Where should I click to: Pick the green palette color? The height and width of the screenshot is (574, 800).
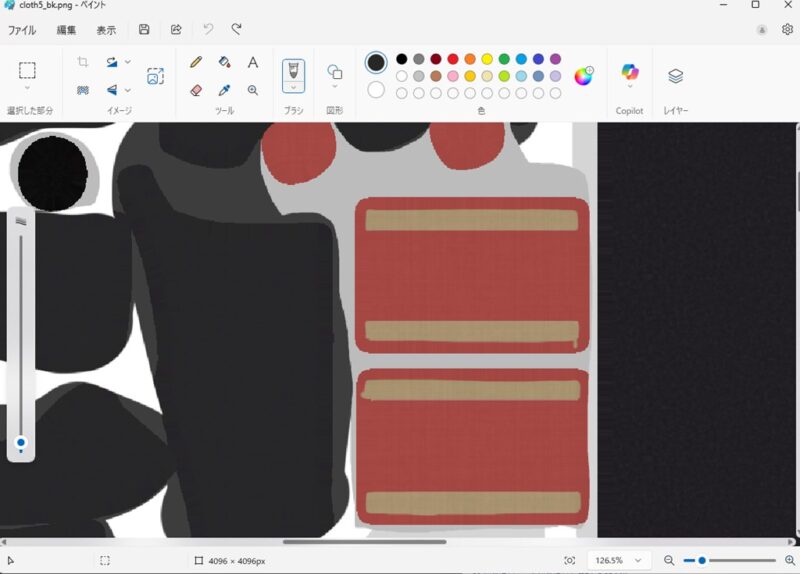point(504,59)
